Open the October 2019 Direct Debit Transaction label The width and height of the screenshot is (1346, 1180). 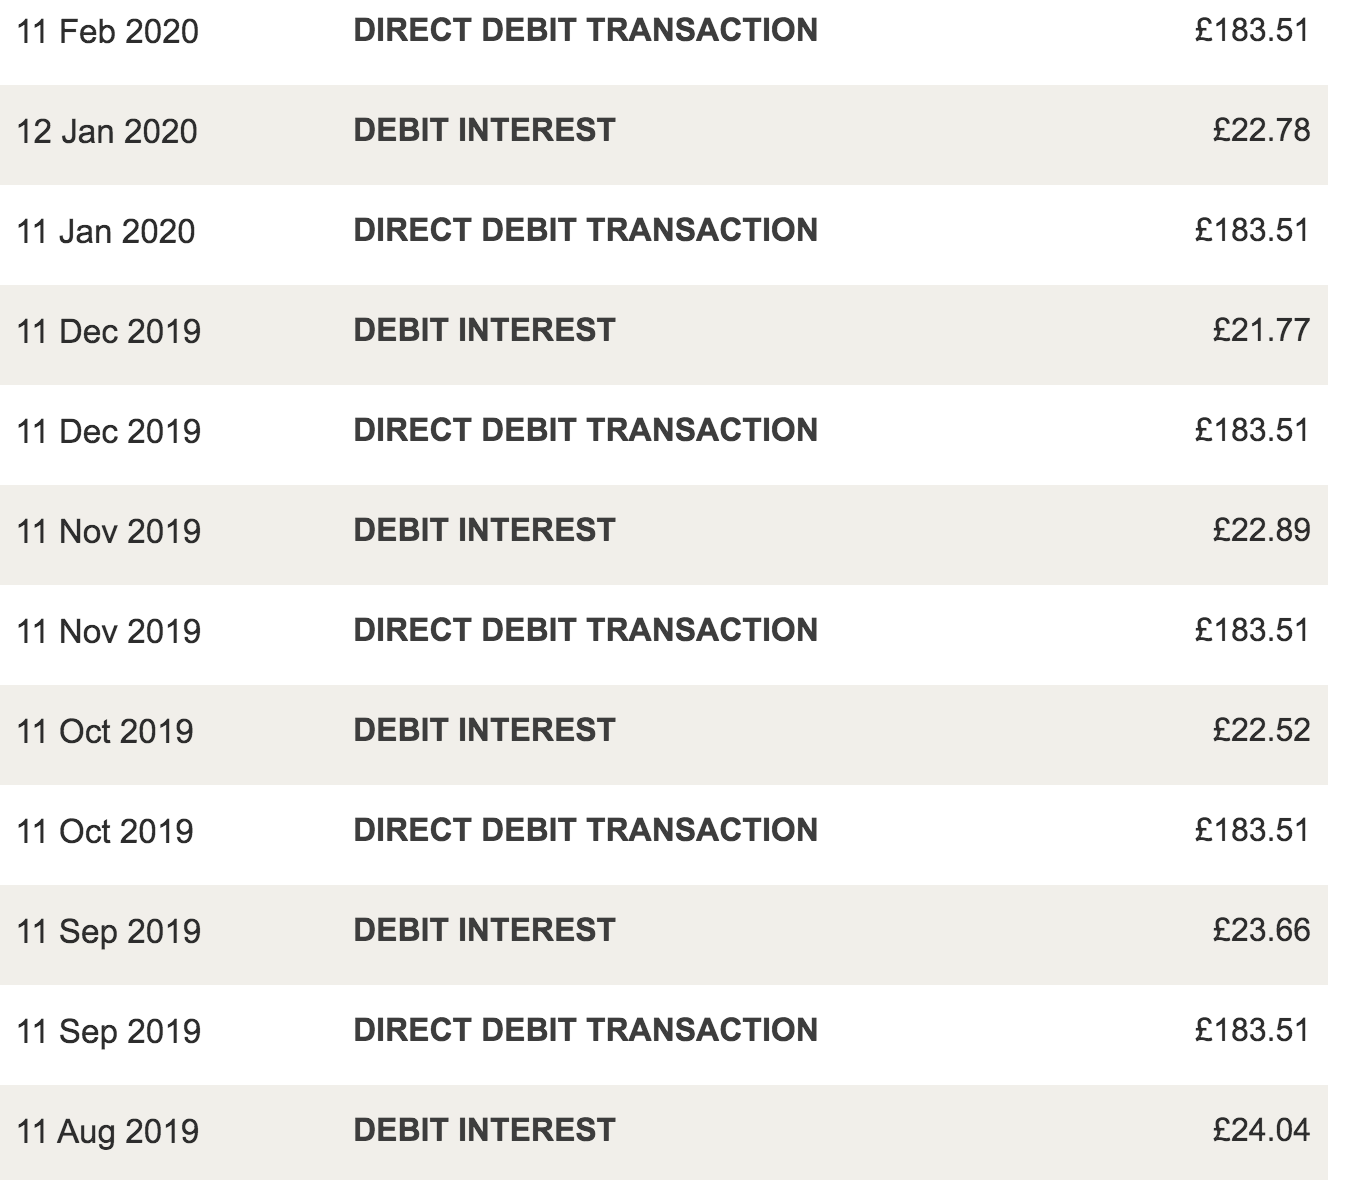coord(585,831)
